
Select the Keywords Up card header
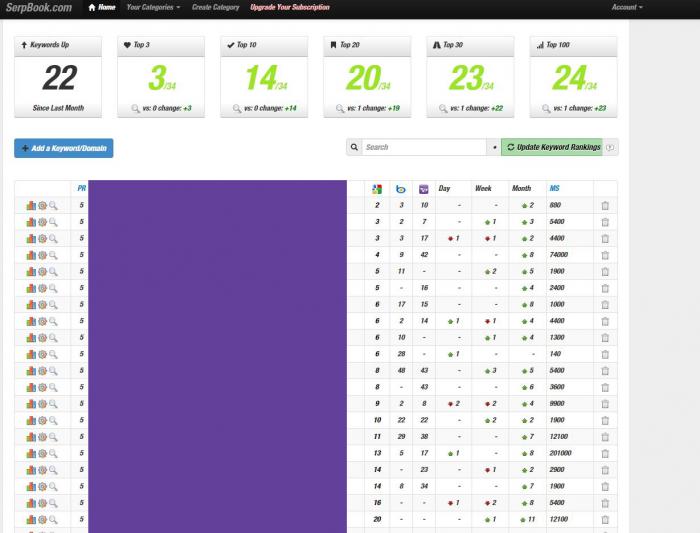click(x=58, y=45)
